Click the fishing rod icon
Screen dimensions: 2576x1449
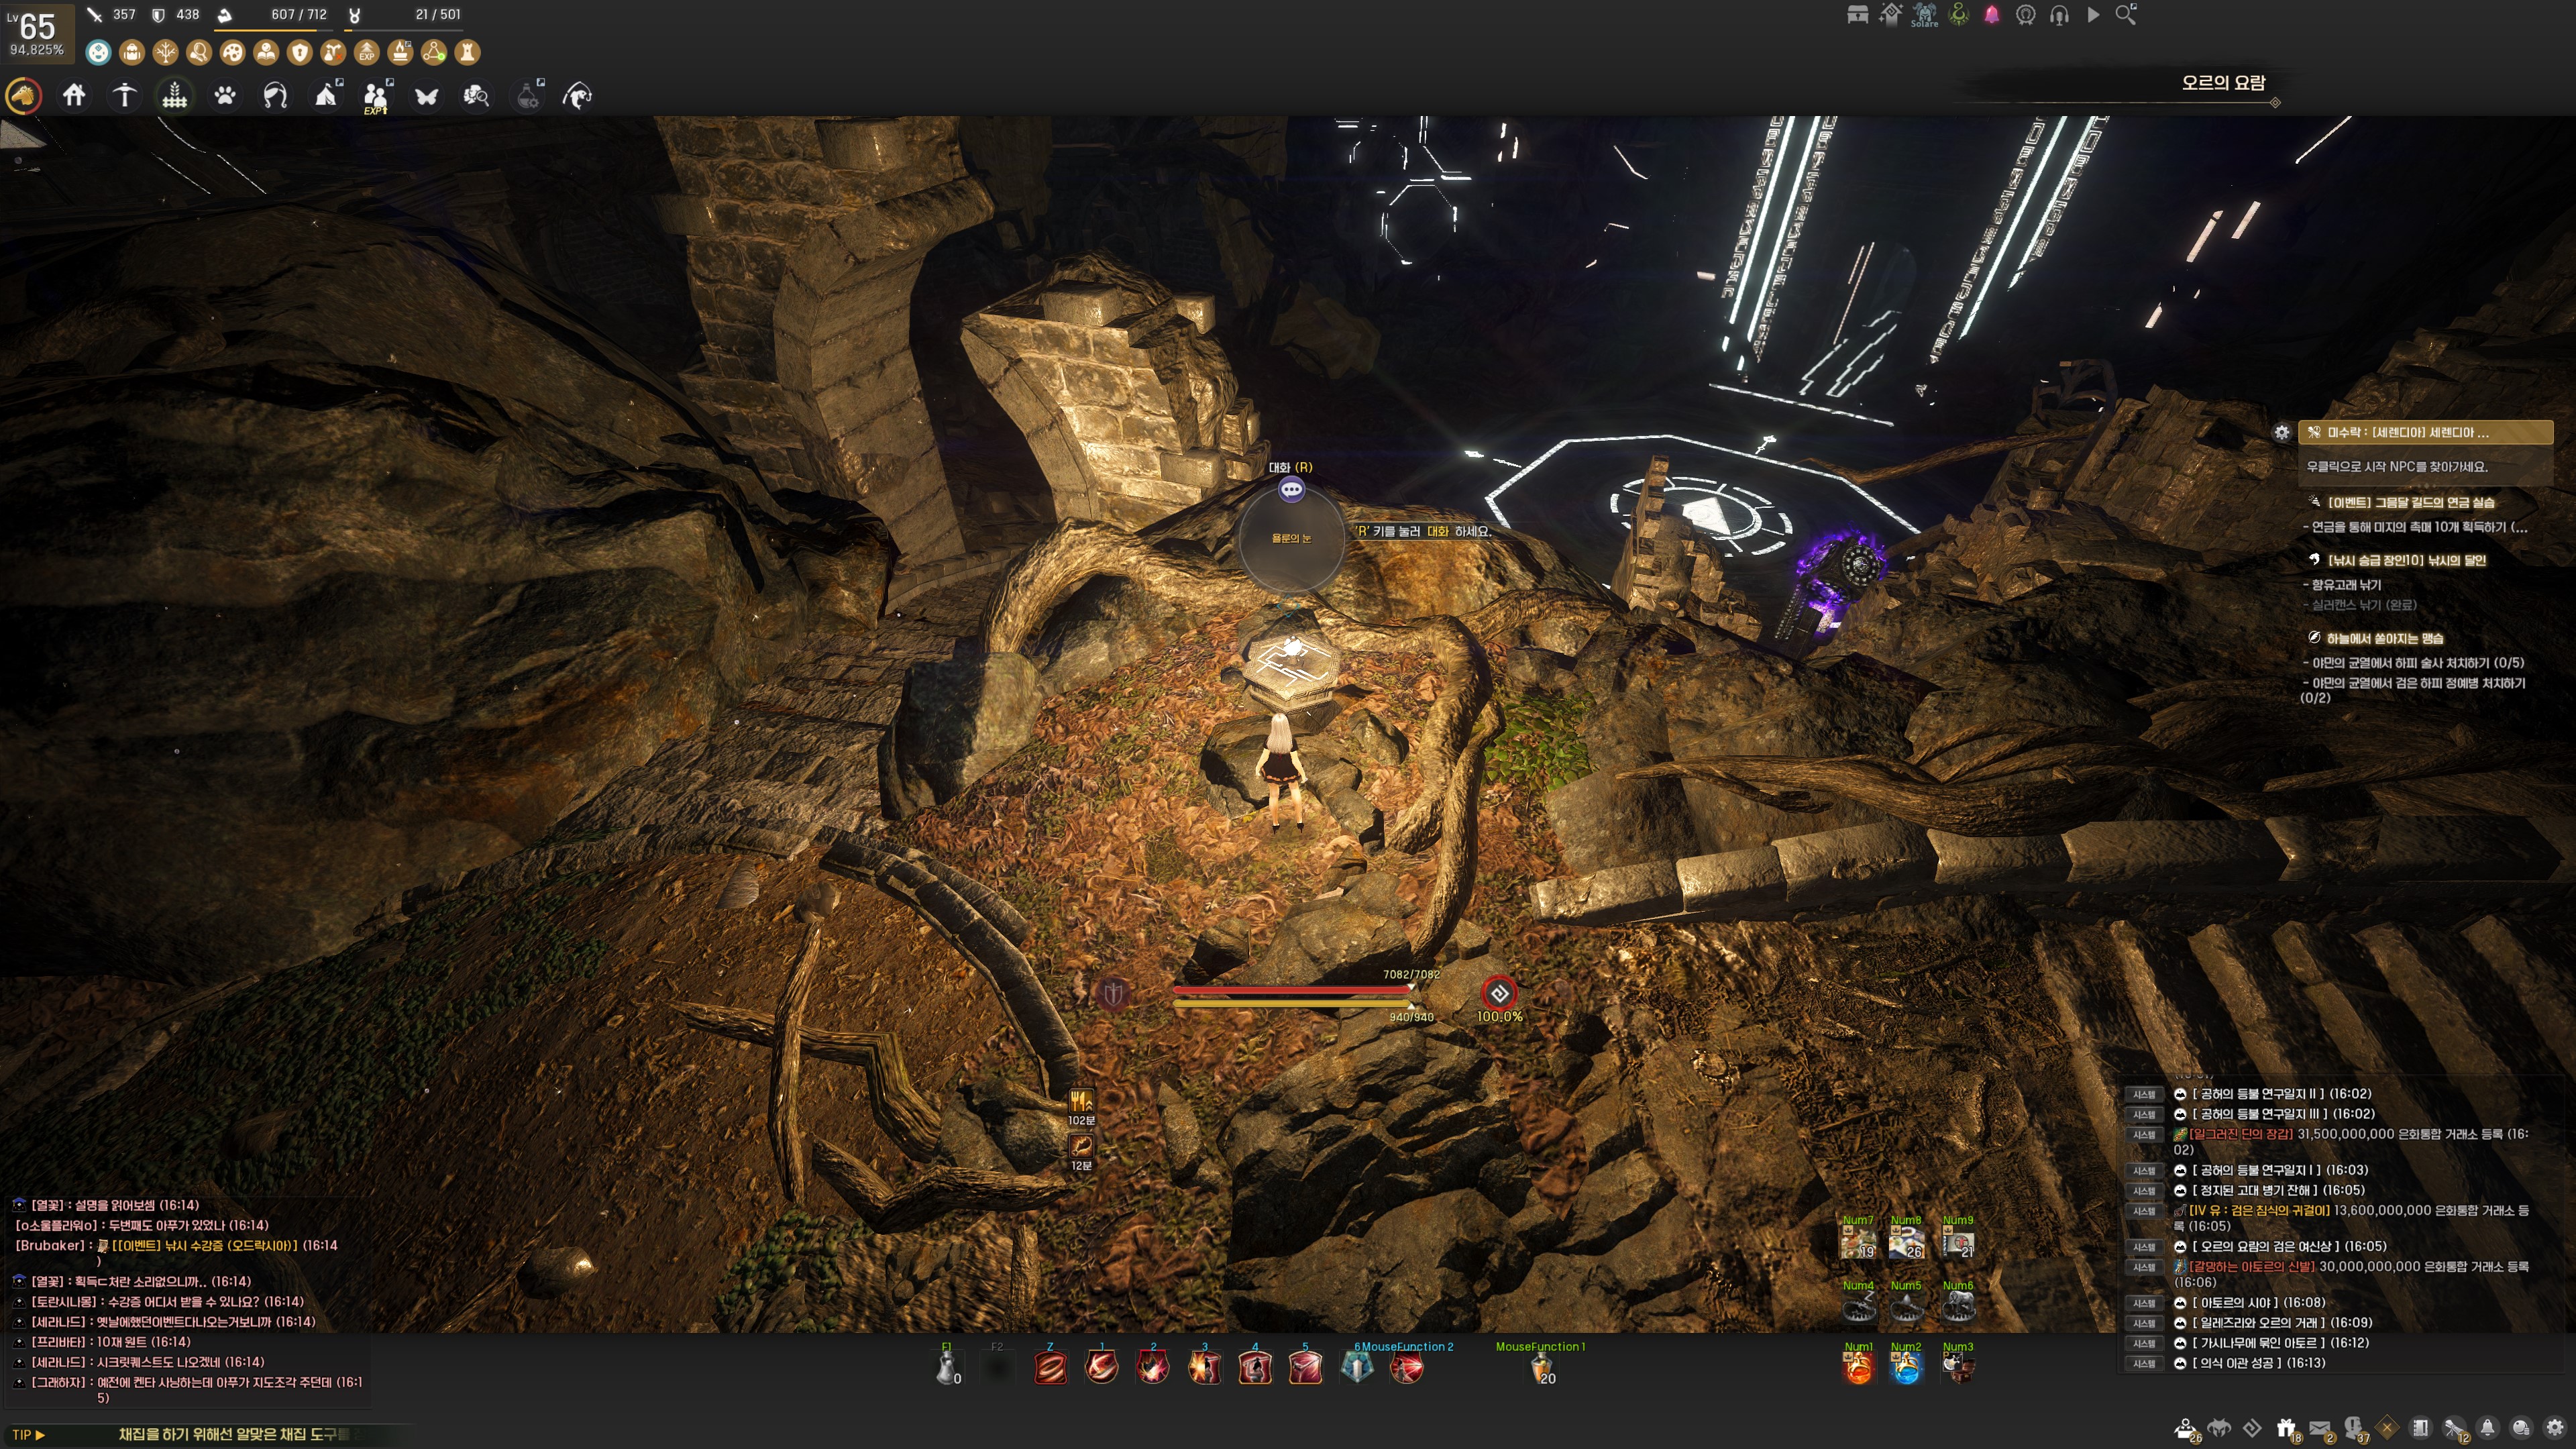point(577,96)
